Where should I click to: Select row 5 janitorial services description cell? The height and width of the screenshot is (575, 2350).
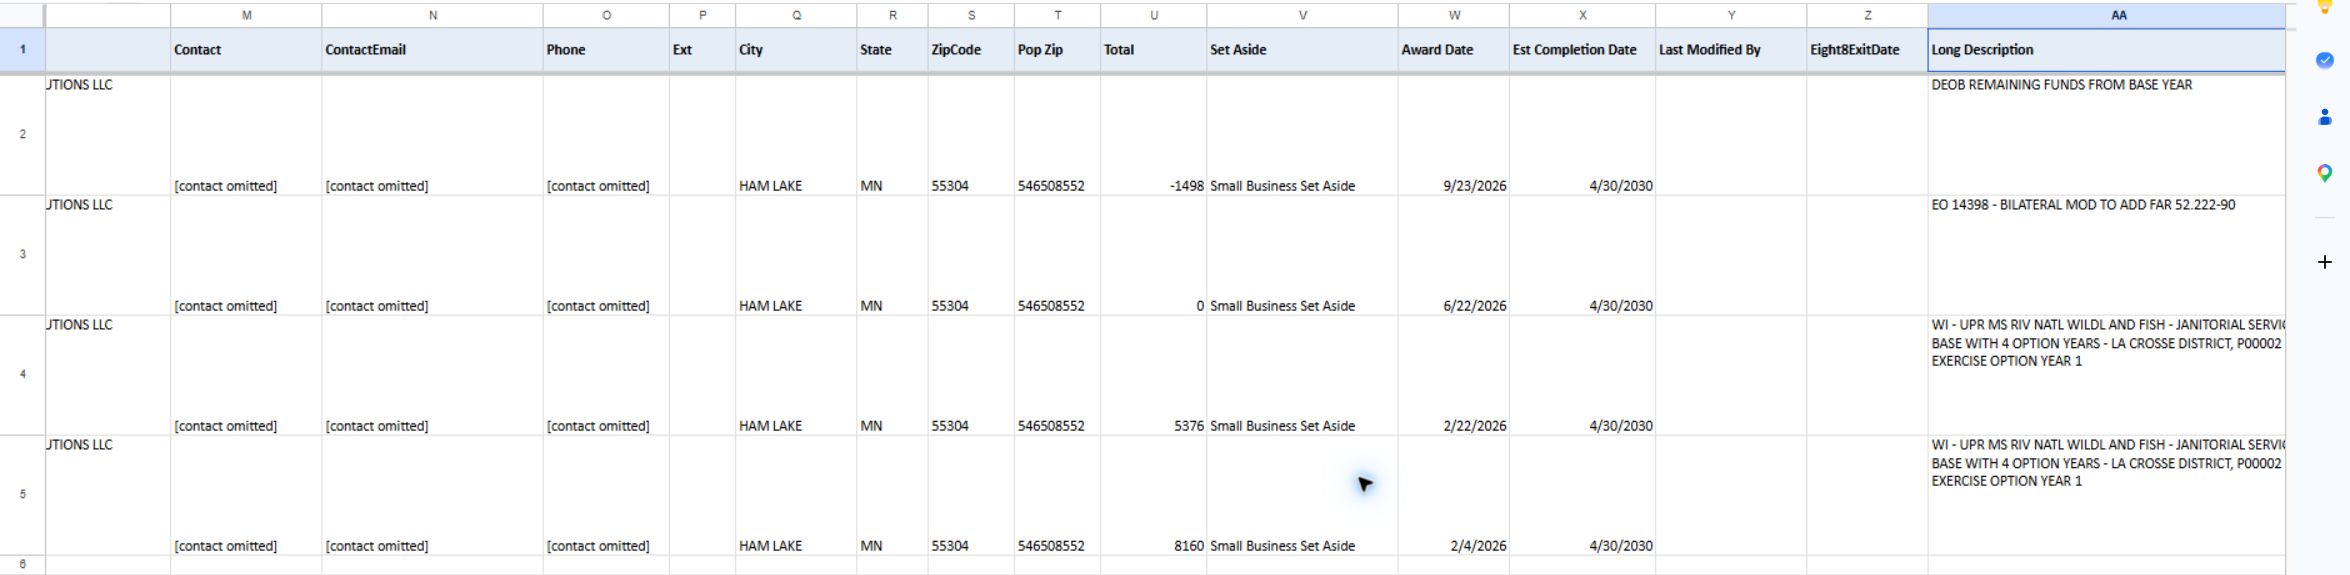click(x=2106, y=495)
